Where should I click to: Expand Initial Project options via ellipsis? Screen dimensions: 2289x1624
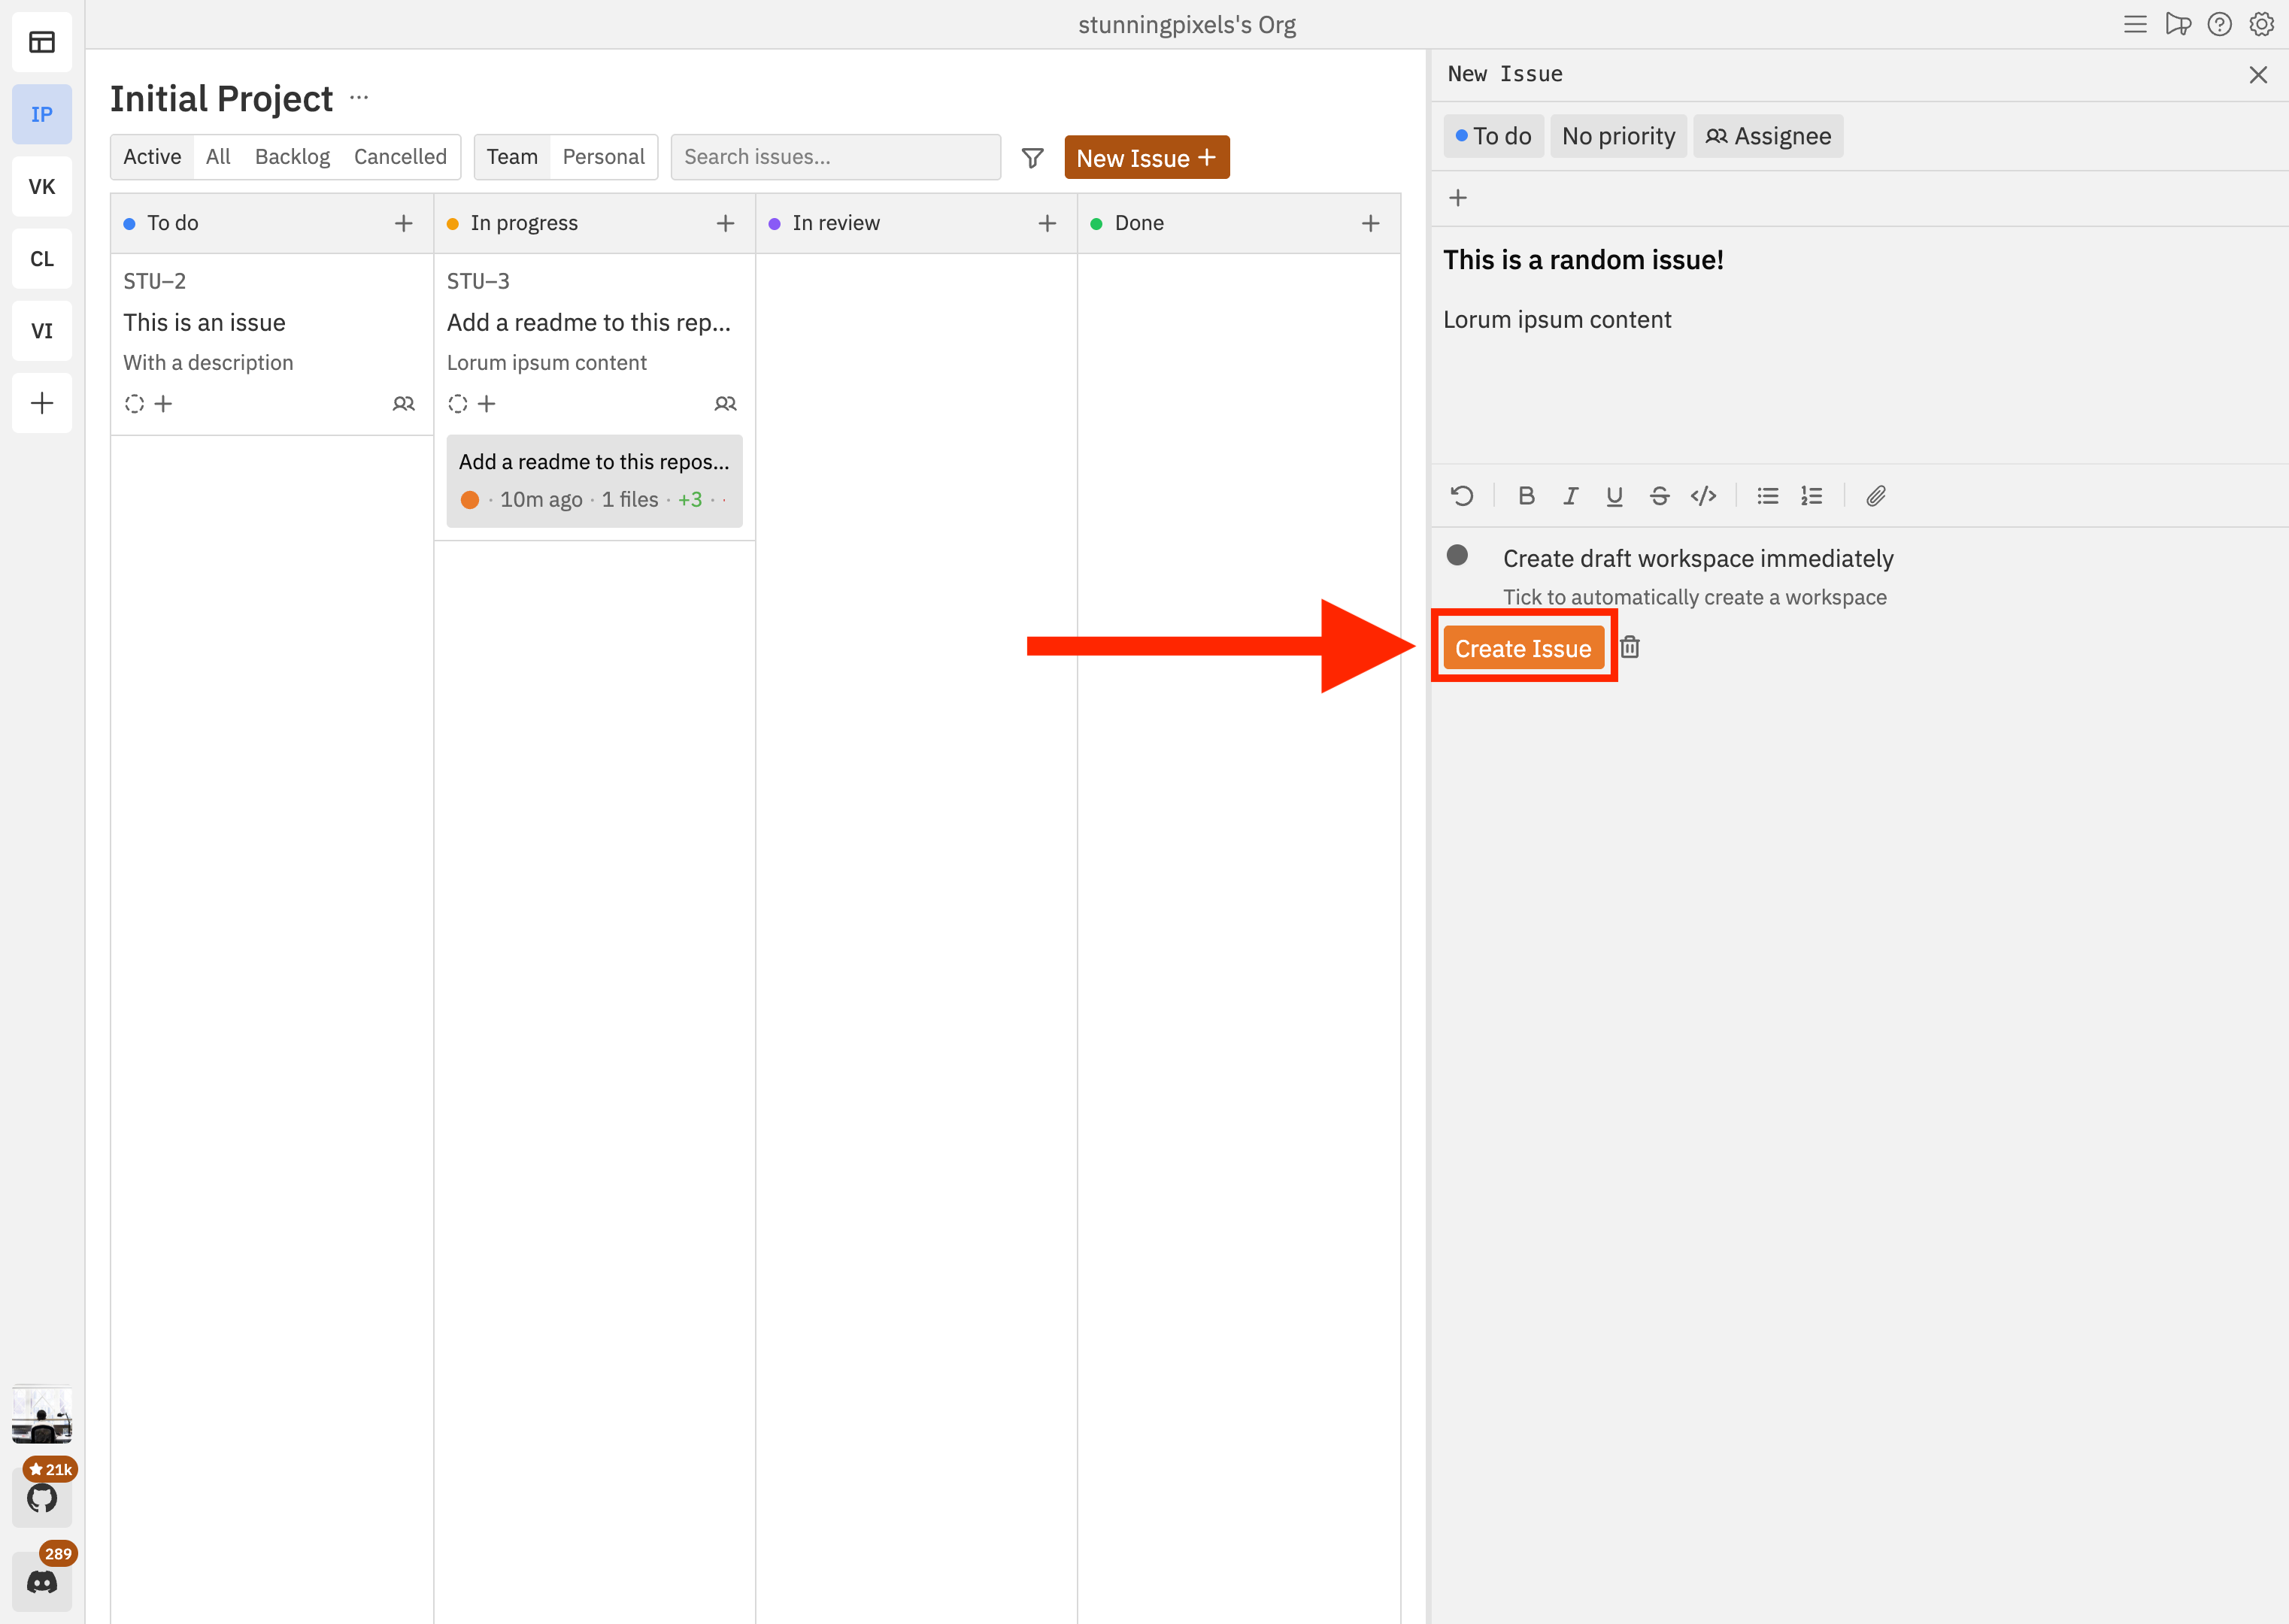click(x=359, y=97)
